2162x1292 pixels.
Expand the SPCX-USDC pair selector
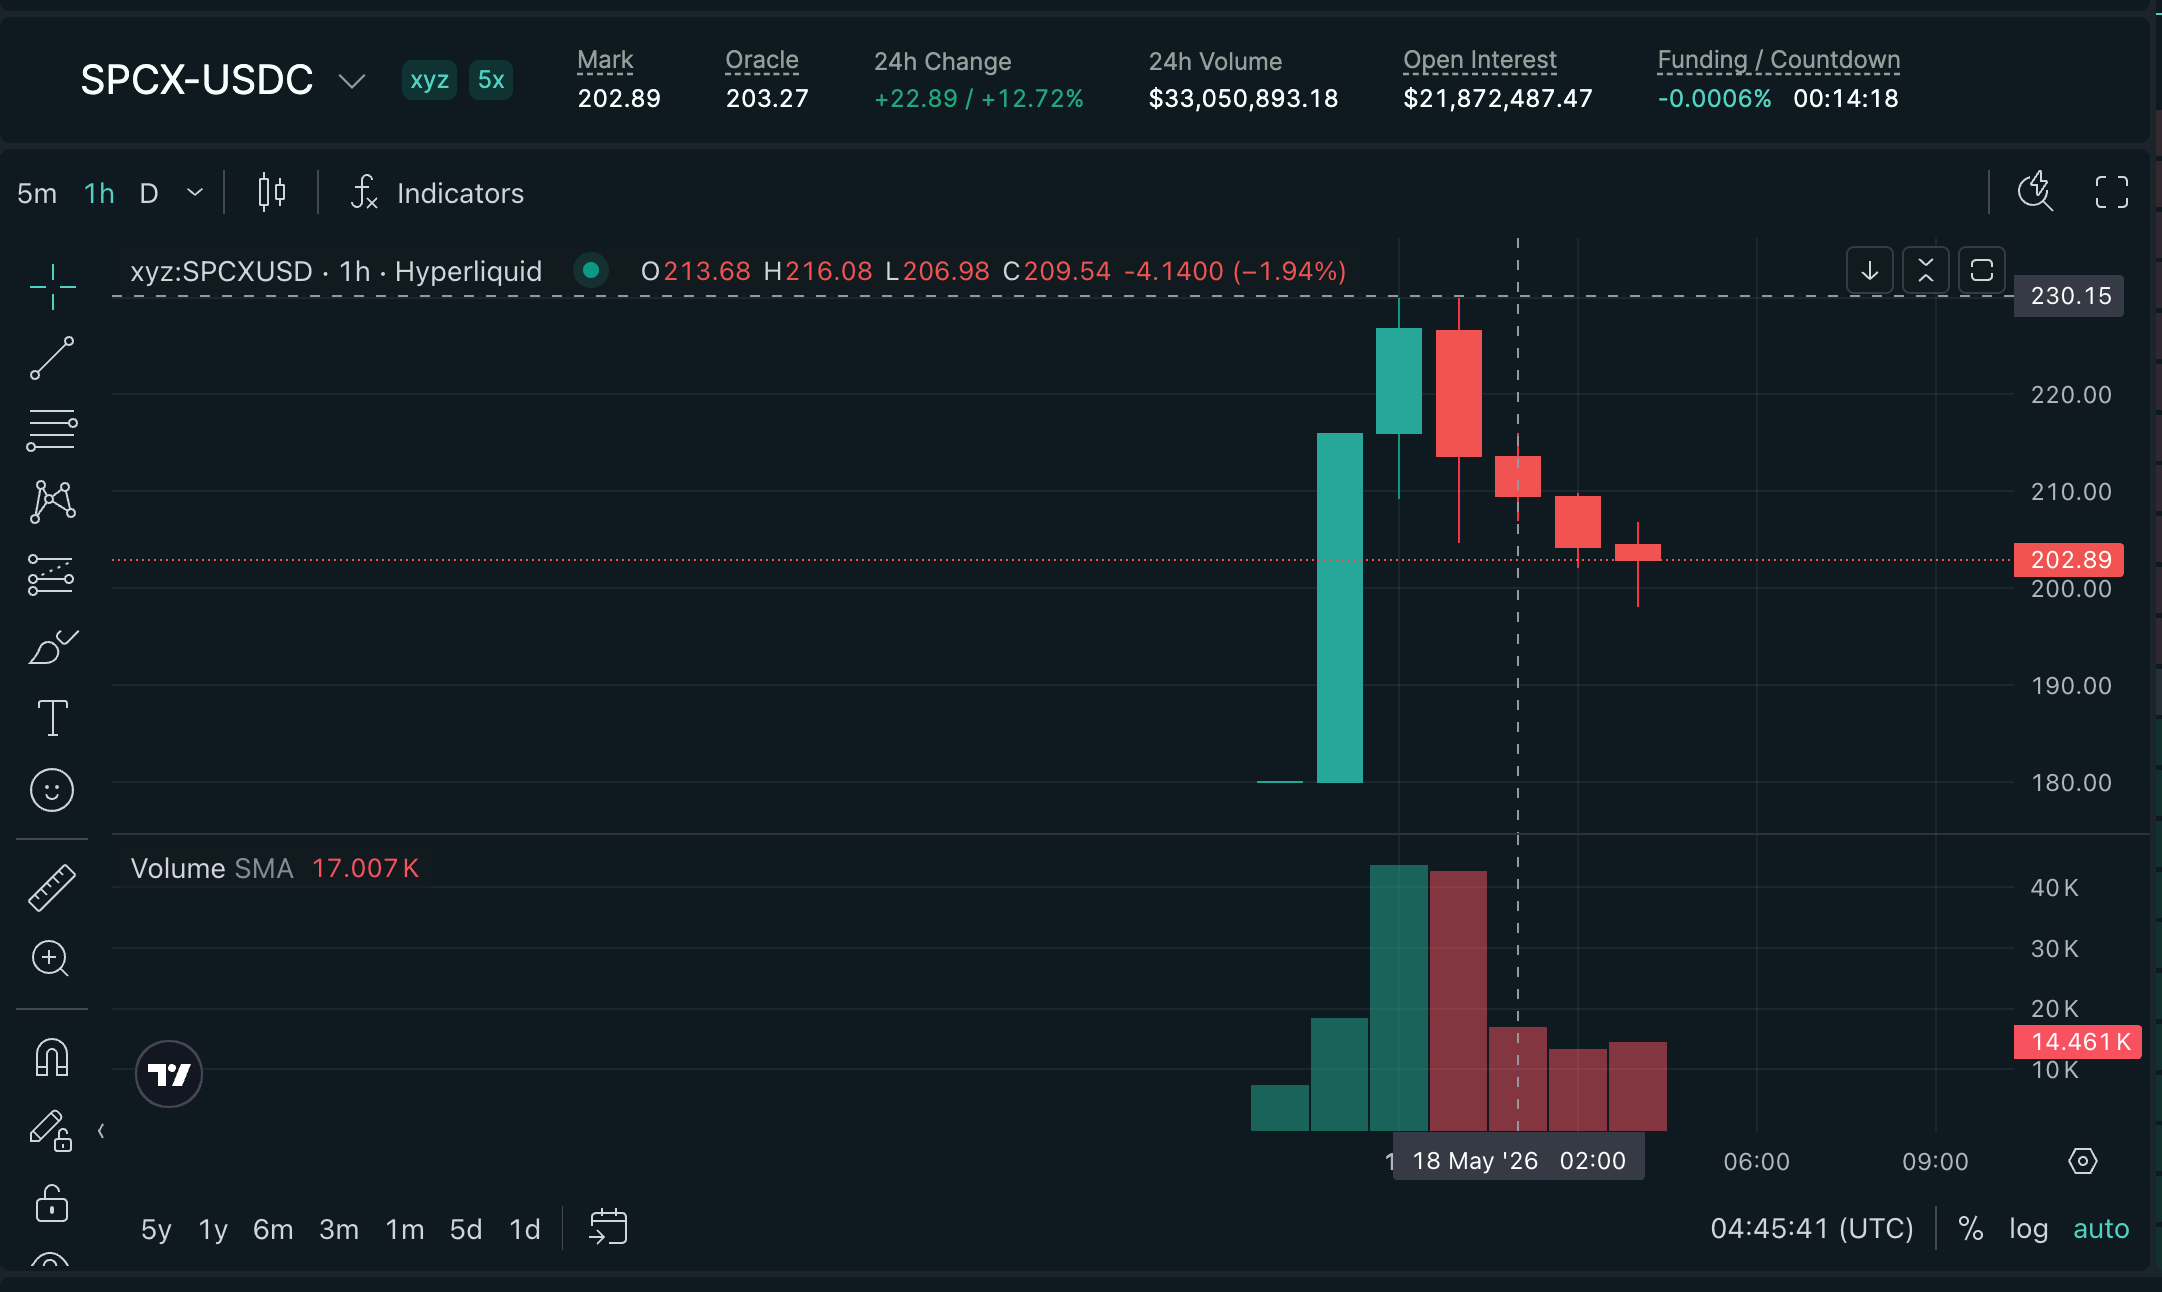pos(351,80)
